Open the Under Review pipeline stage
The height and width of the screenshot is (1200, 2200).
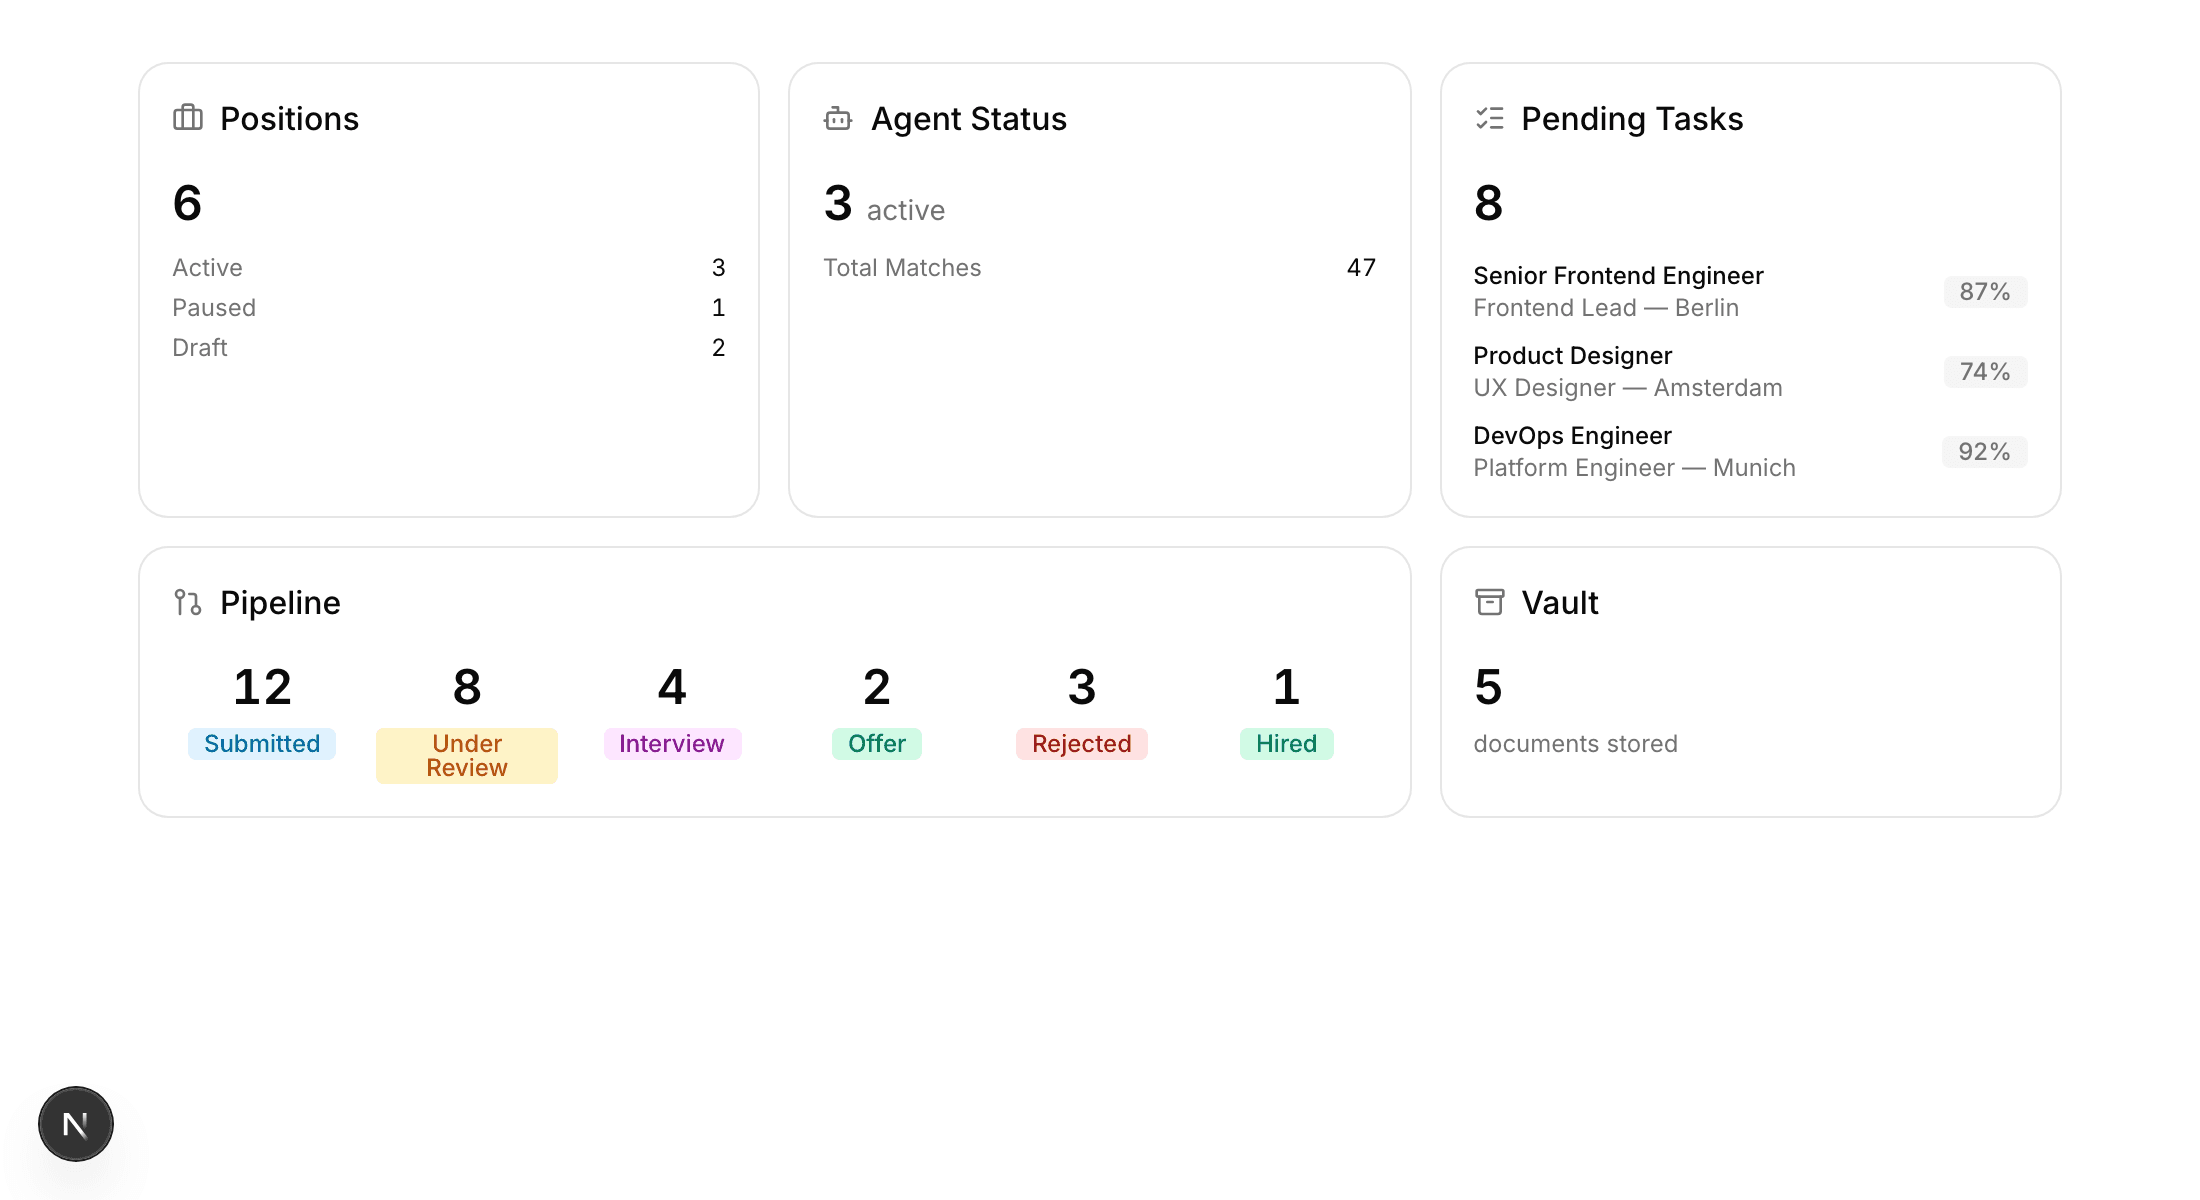pos(466,755)
